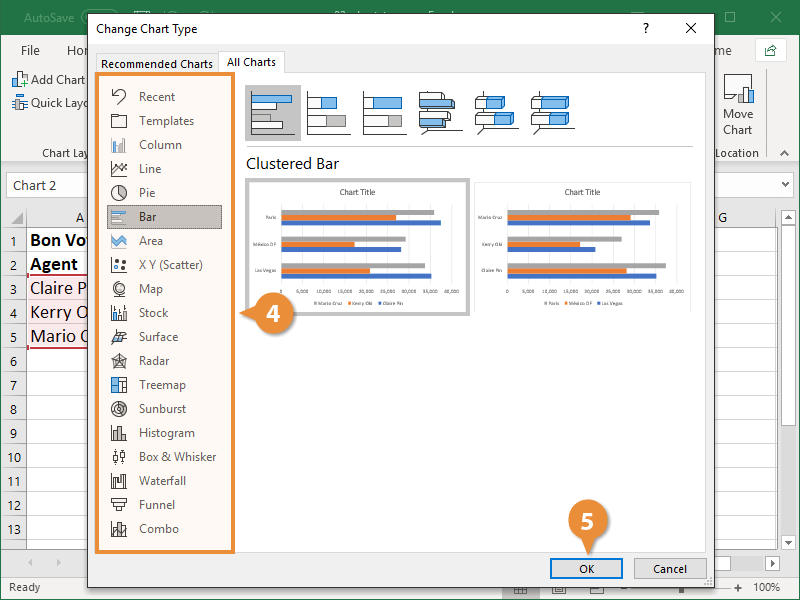Choose the Combo chart category
Image resolution: width=800 pixels, height=600 pixels.
(164, 529)
